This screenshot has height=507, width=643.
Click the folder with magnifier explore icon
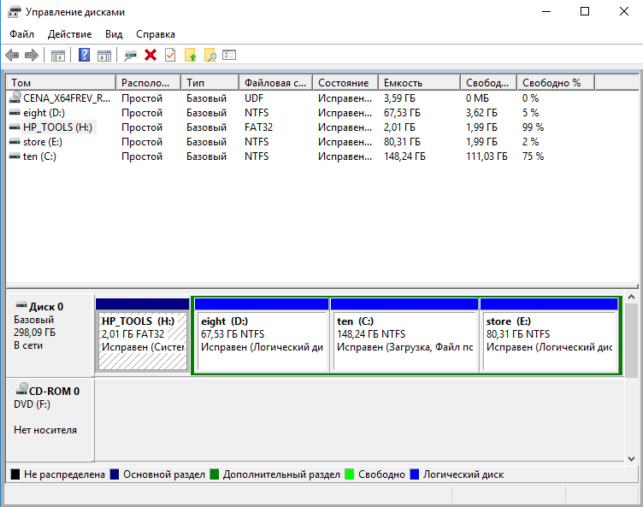pyautogui.click(x=210, y=55)
